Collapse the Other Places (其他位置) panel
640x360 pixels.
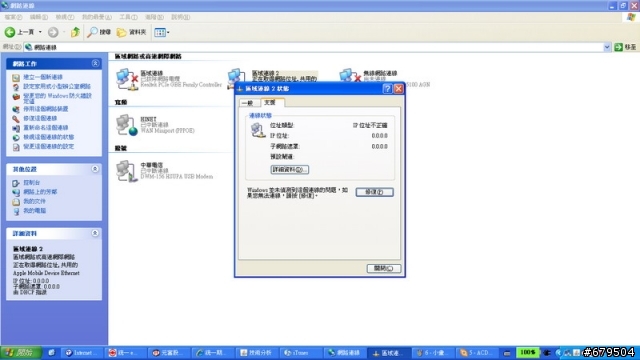(x=95, y=169)
